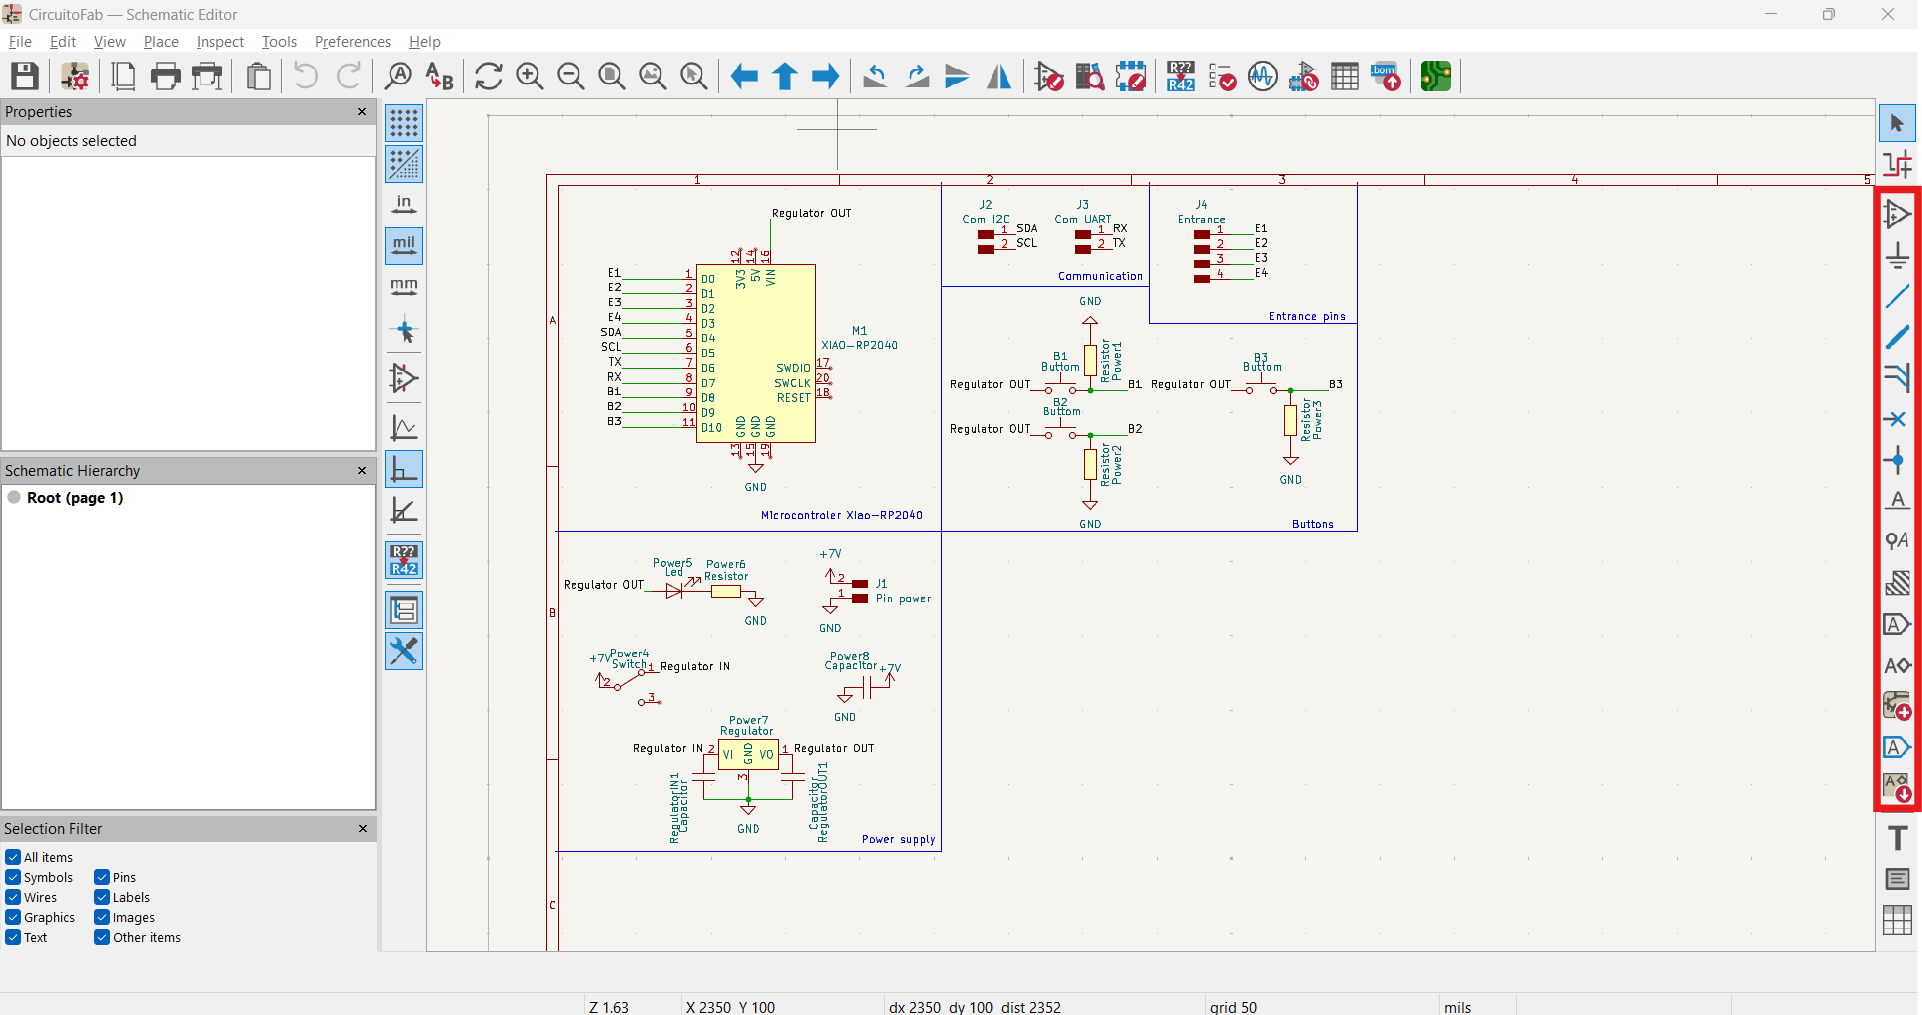Open the Find tool
This screenshot has width=1922, height=1015.
(x=398, y=76)
